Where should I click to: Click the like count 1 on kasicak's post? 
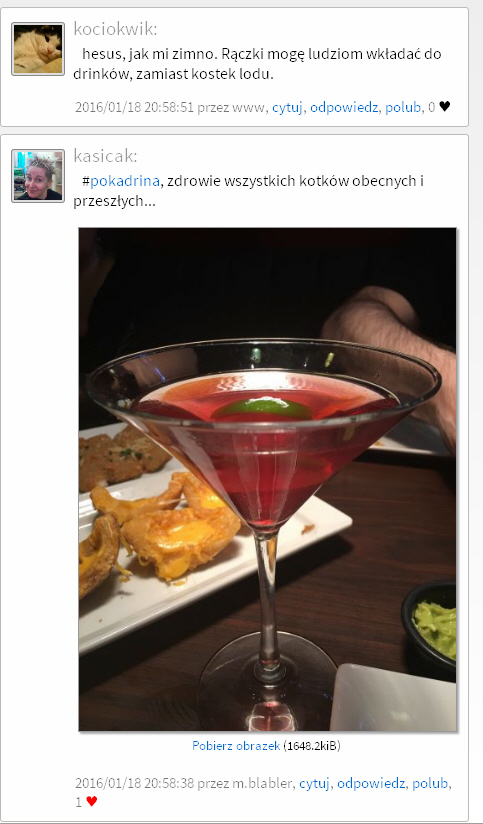click(x=79, y=802)
